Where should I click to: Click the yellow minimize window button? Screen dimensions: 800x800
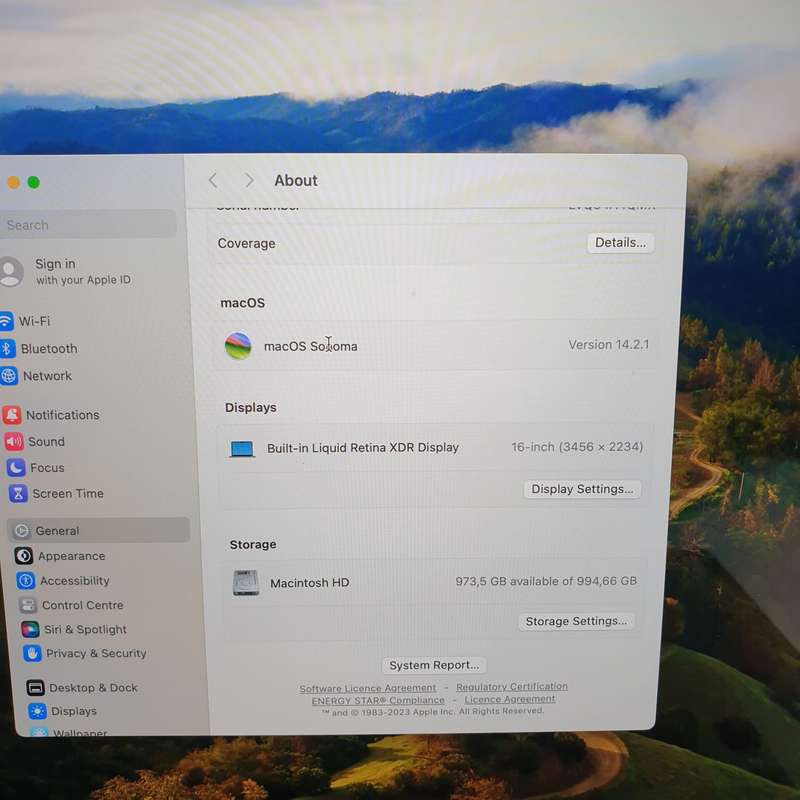point(13,182)
